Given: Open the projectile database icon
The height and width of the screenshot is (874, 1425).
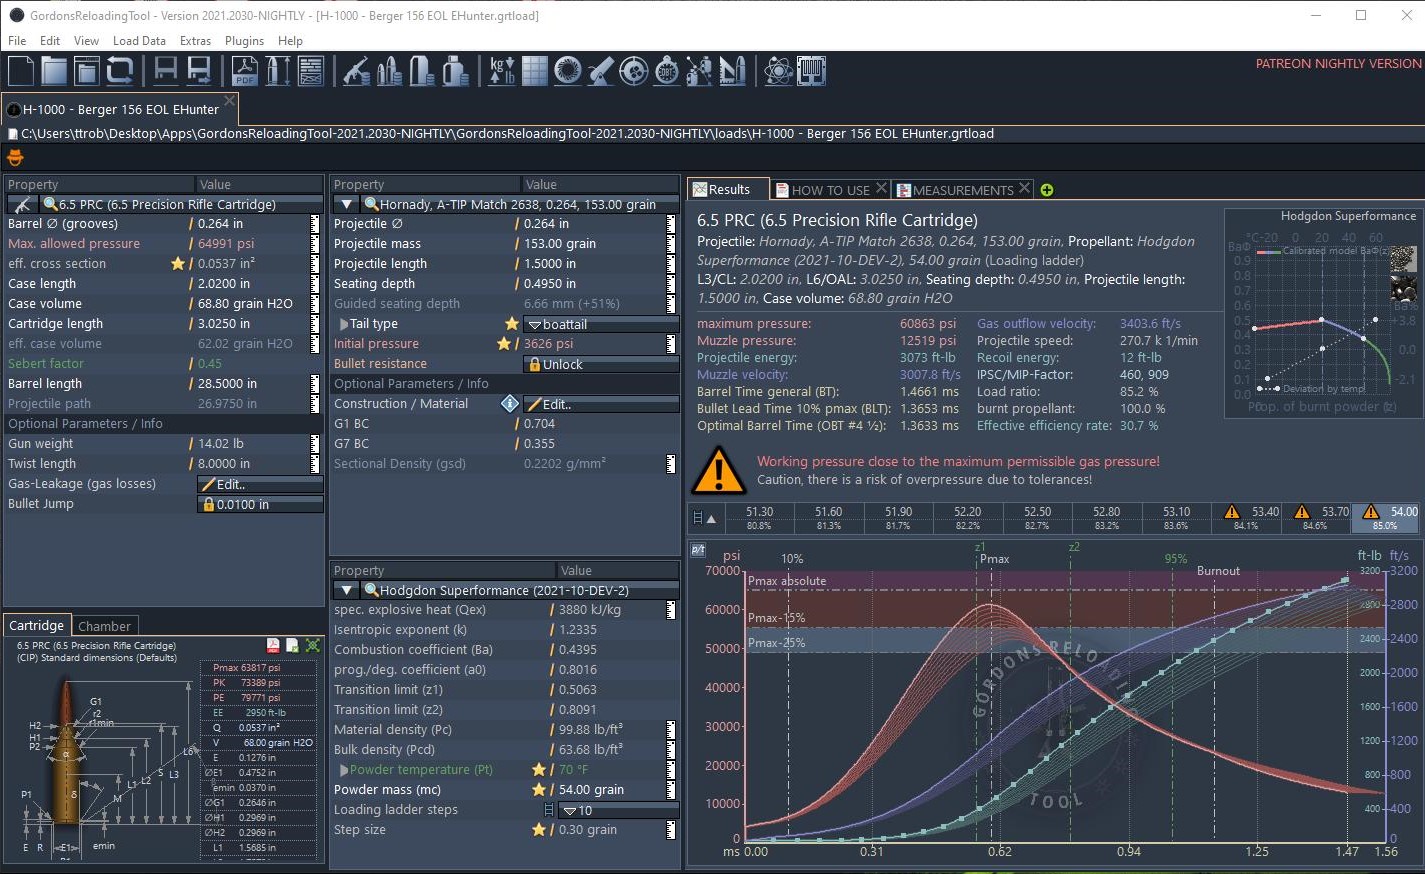Looking at the screenshot, I should point(422,71).
